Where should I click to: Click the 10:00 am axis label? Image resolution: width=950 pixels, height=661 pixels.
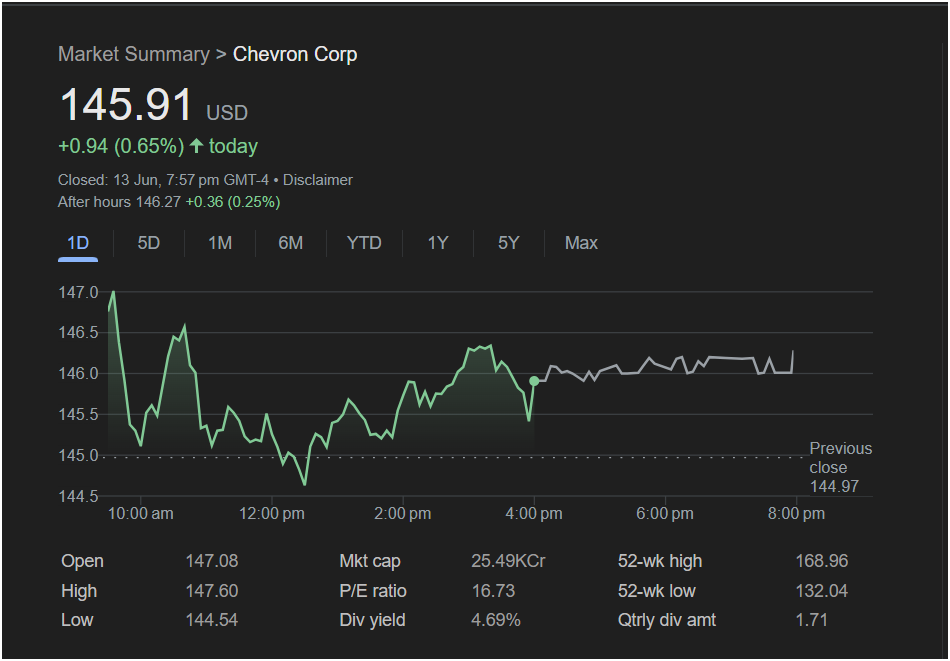pos(141,514)
